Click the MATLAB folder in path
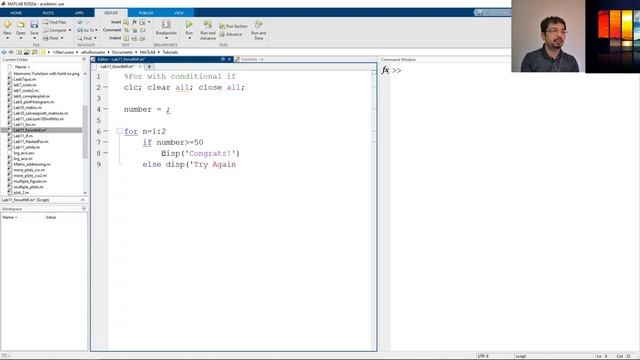This screenshot has width=640, height=360. pos(147,52)
